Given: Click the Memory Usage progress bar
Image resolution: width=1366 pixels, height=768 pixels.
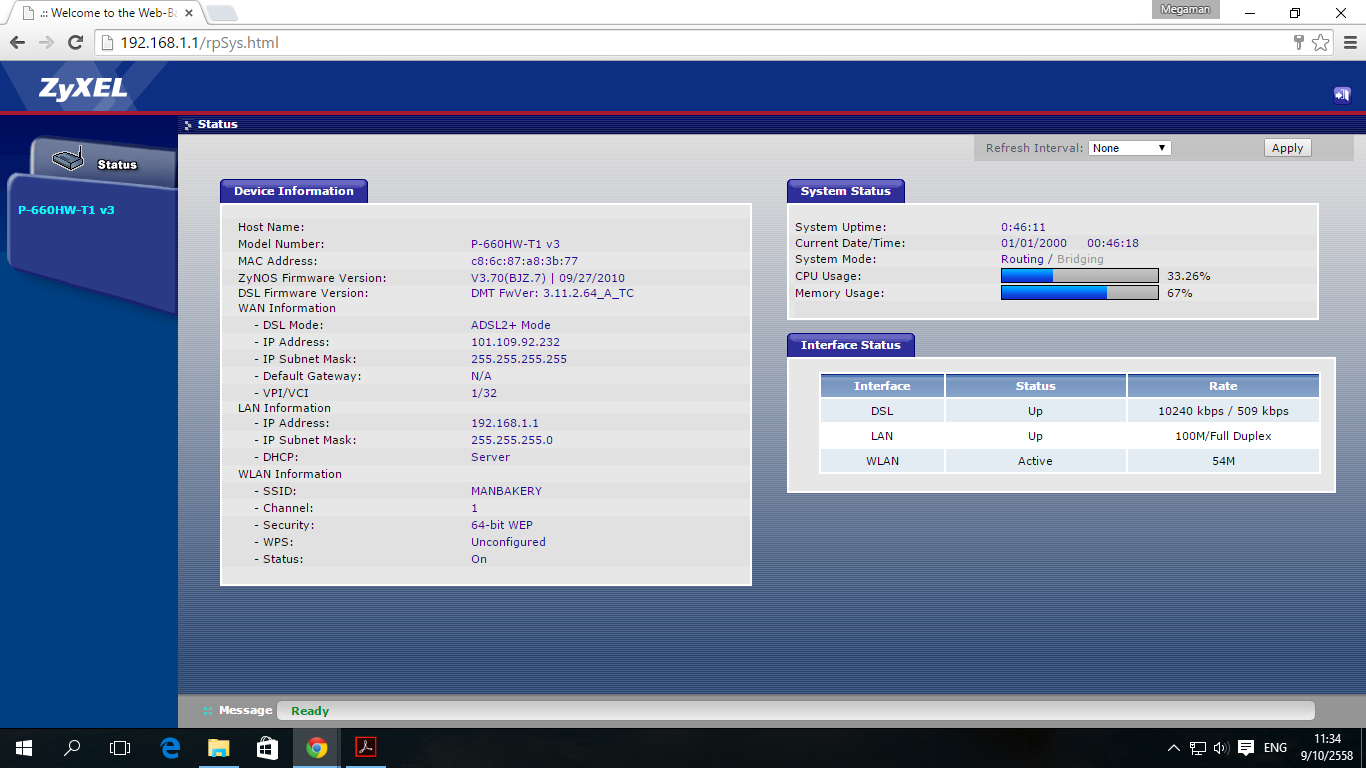Looking at the screenshot, I should pyautogui.click(x=1080, y=293).
